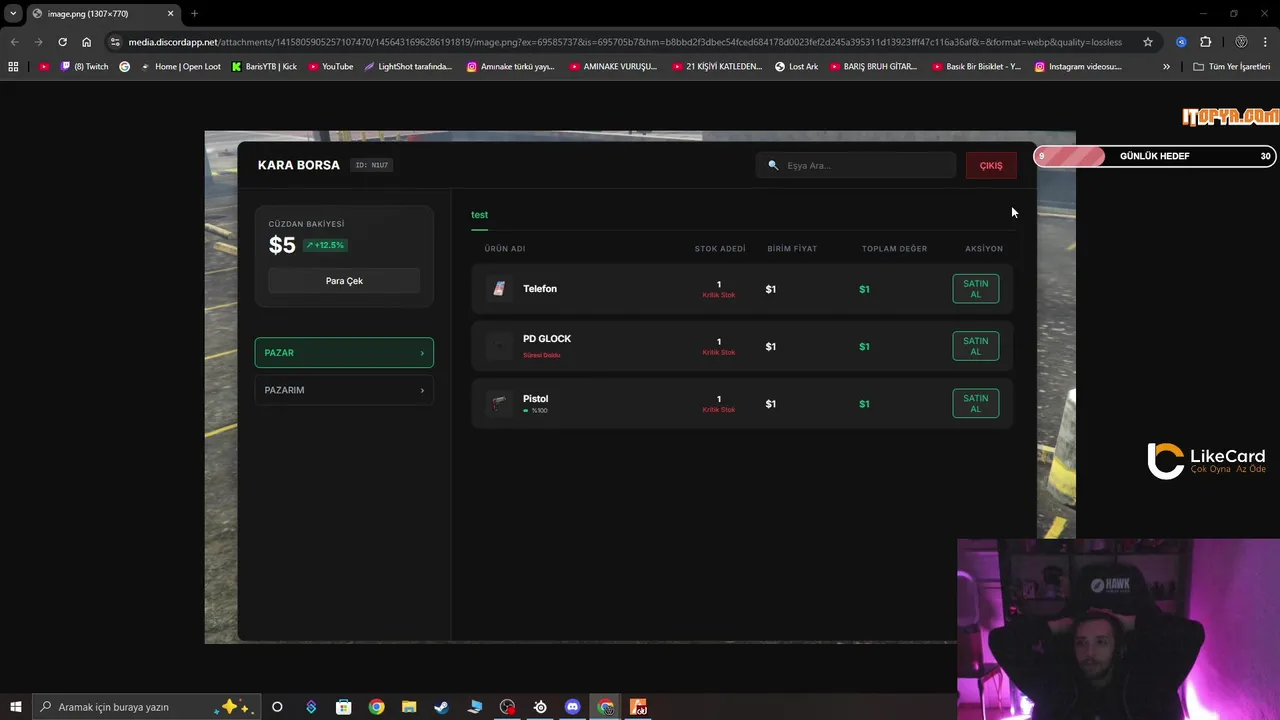The image size is (1280, 720).
Task: Buy Telefon with SATIN AL
Action: tap(975, 289)
